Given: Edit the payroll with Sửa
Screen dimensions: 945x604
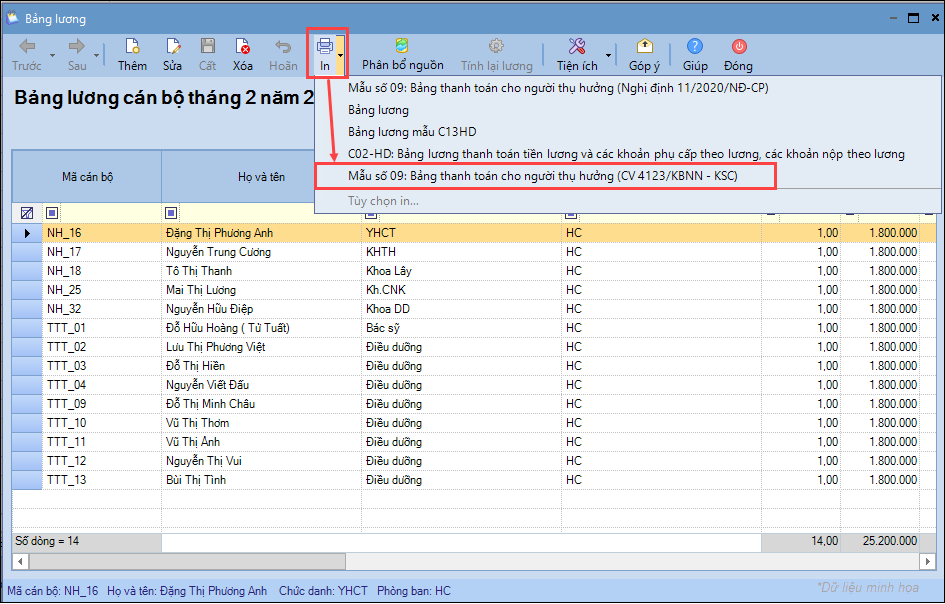Looking at the screenshot, I should point(172,55).
